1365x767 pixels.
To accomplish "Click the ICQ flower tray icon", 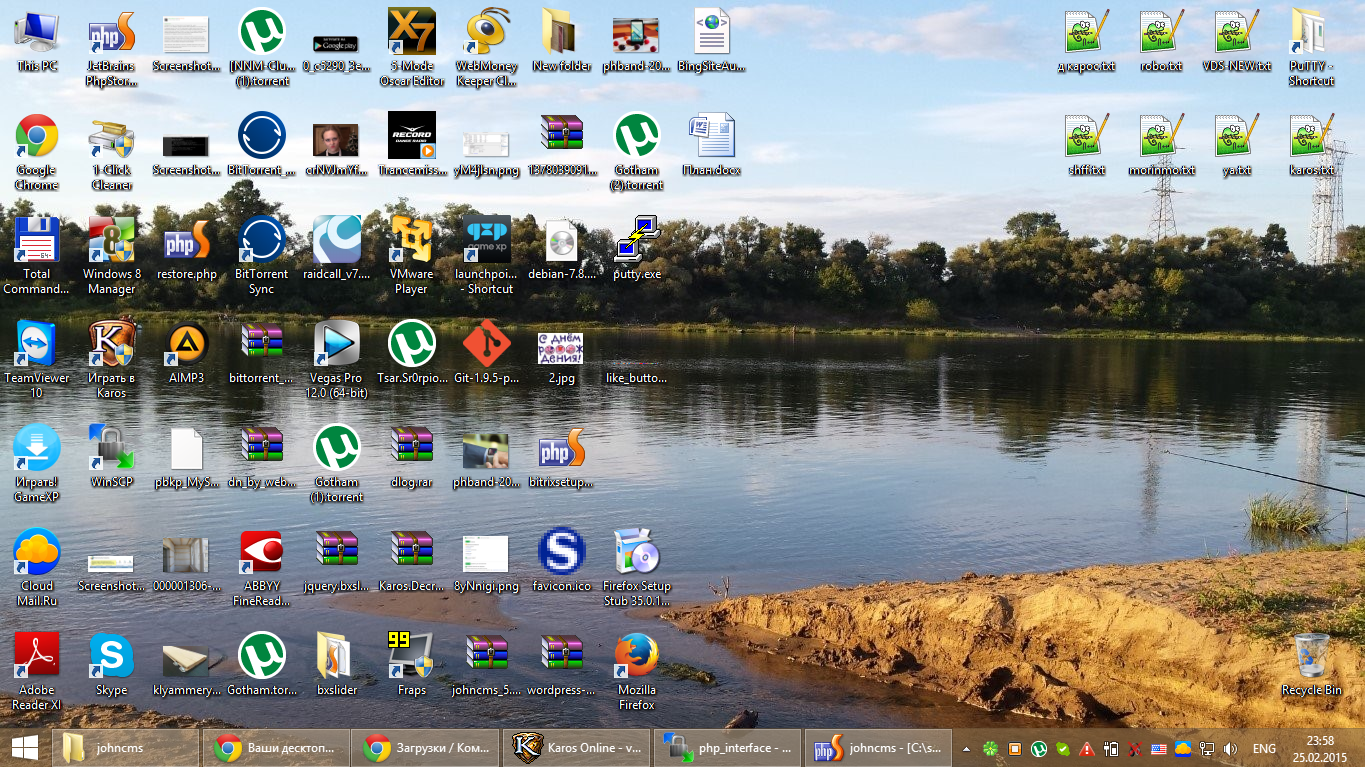I will [x=990, y=748].
